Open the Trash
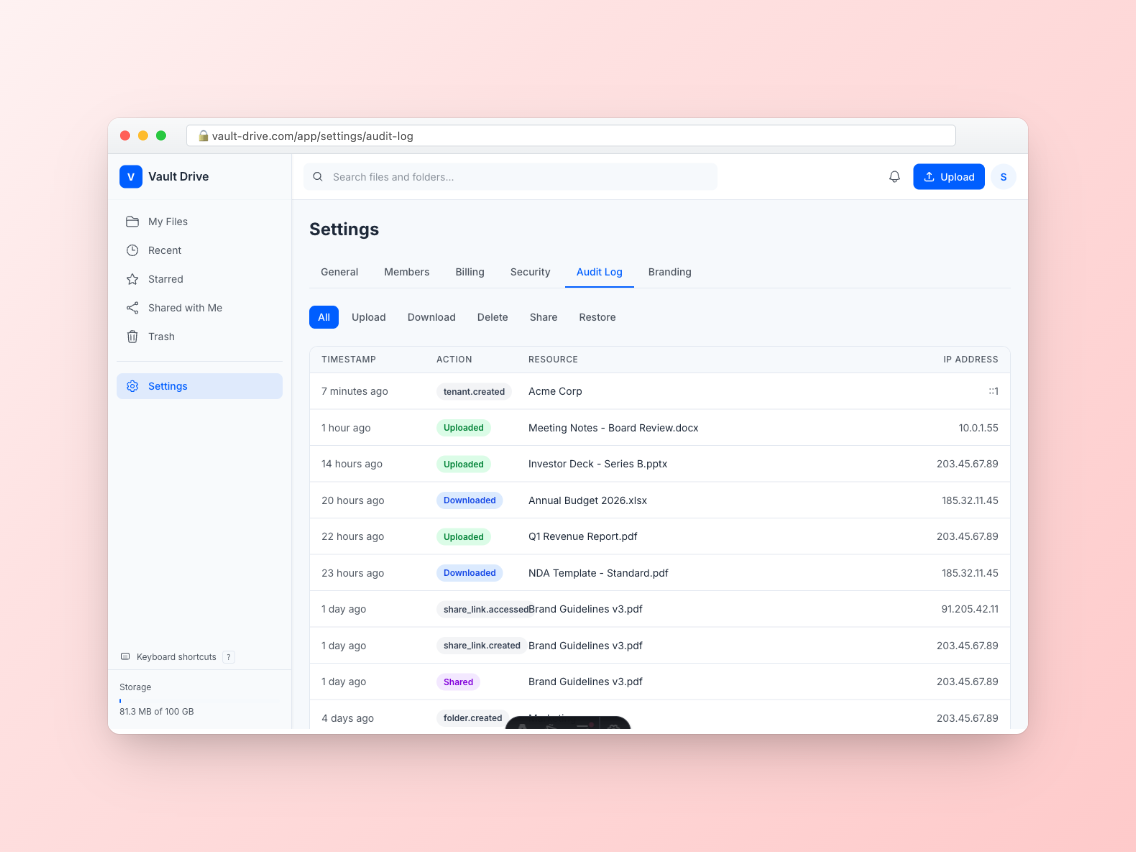The height and width of the screenshot is (852, 1136). pos(160,336)
